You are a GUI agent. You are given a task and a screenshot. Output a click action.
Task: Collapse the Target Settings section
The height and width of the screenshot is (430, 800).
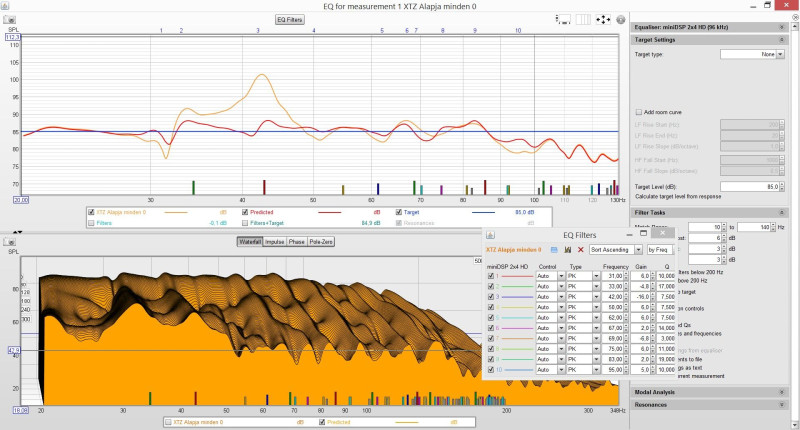pos(782,39)
